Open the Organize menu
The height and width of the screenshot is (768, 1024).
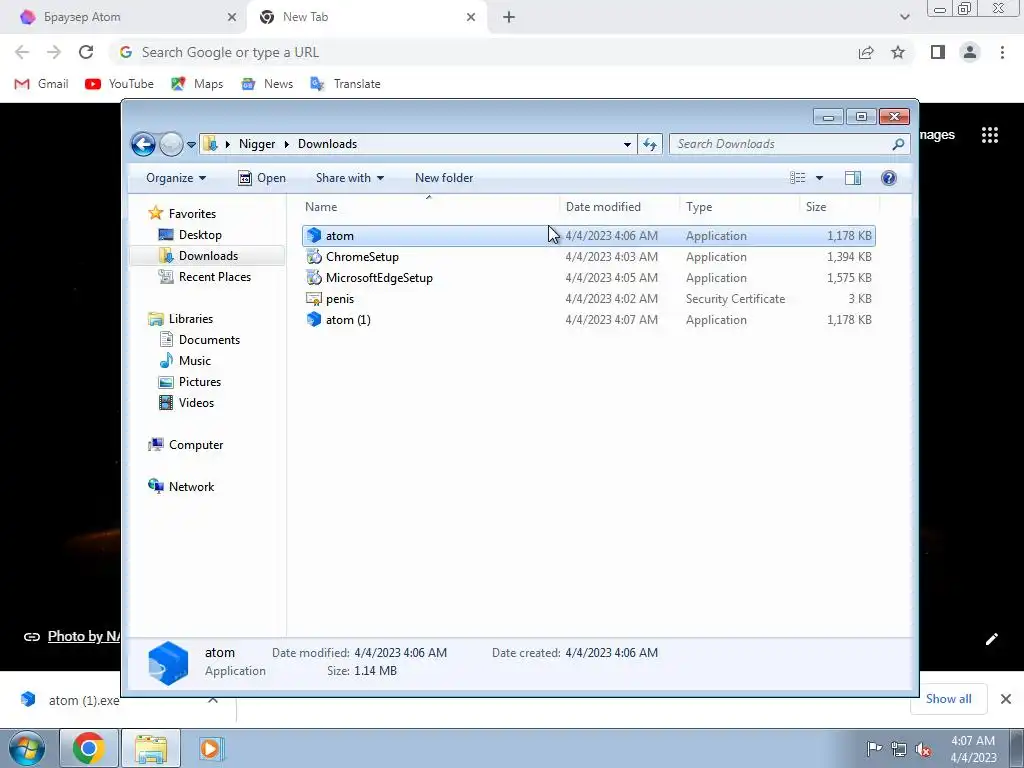click(176, 178)
